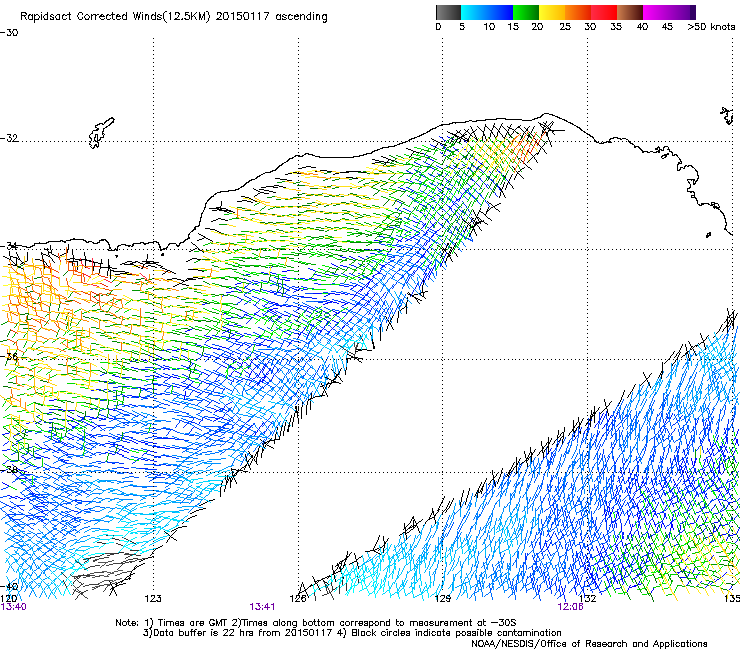Click the yellow 20-25 knots legend swatch

(552, 12)
